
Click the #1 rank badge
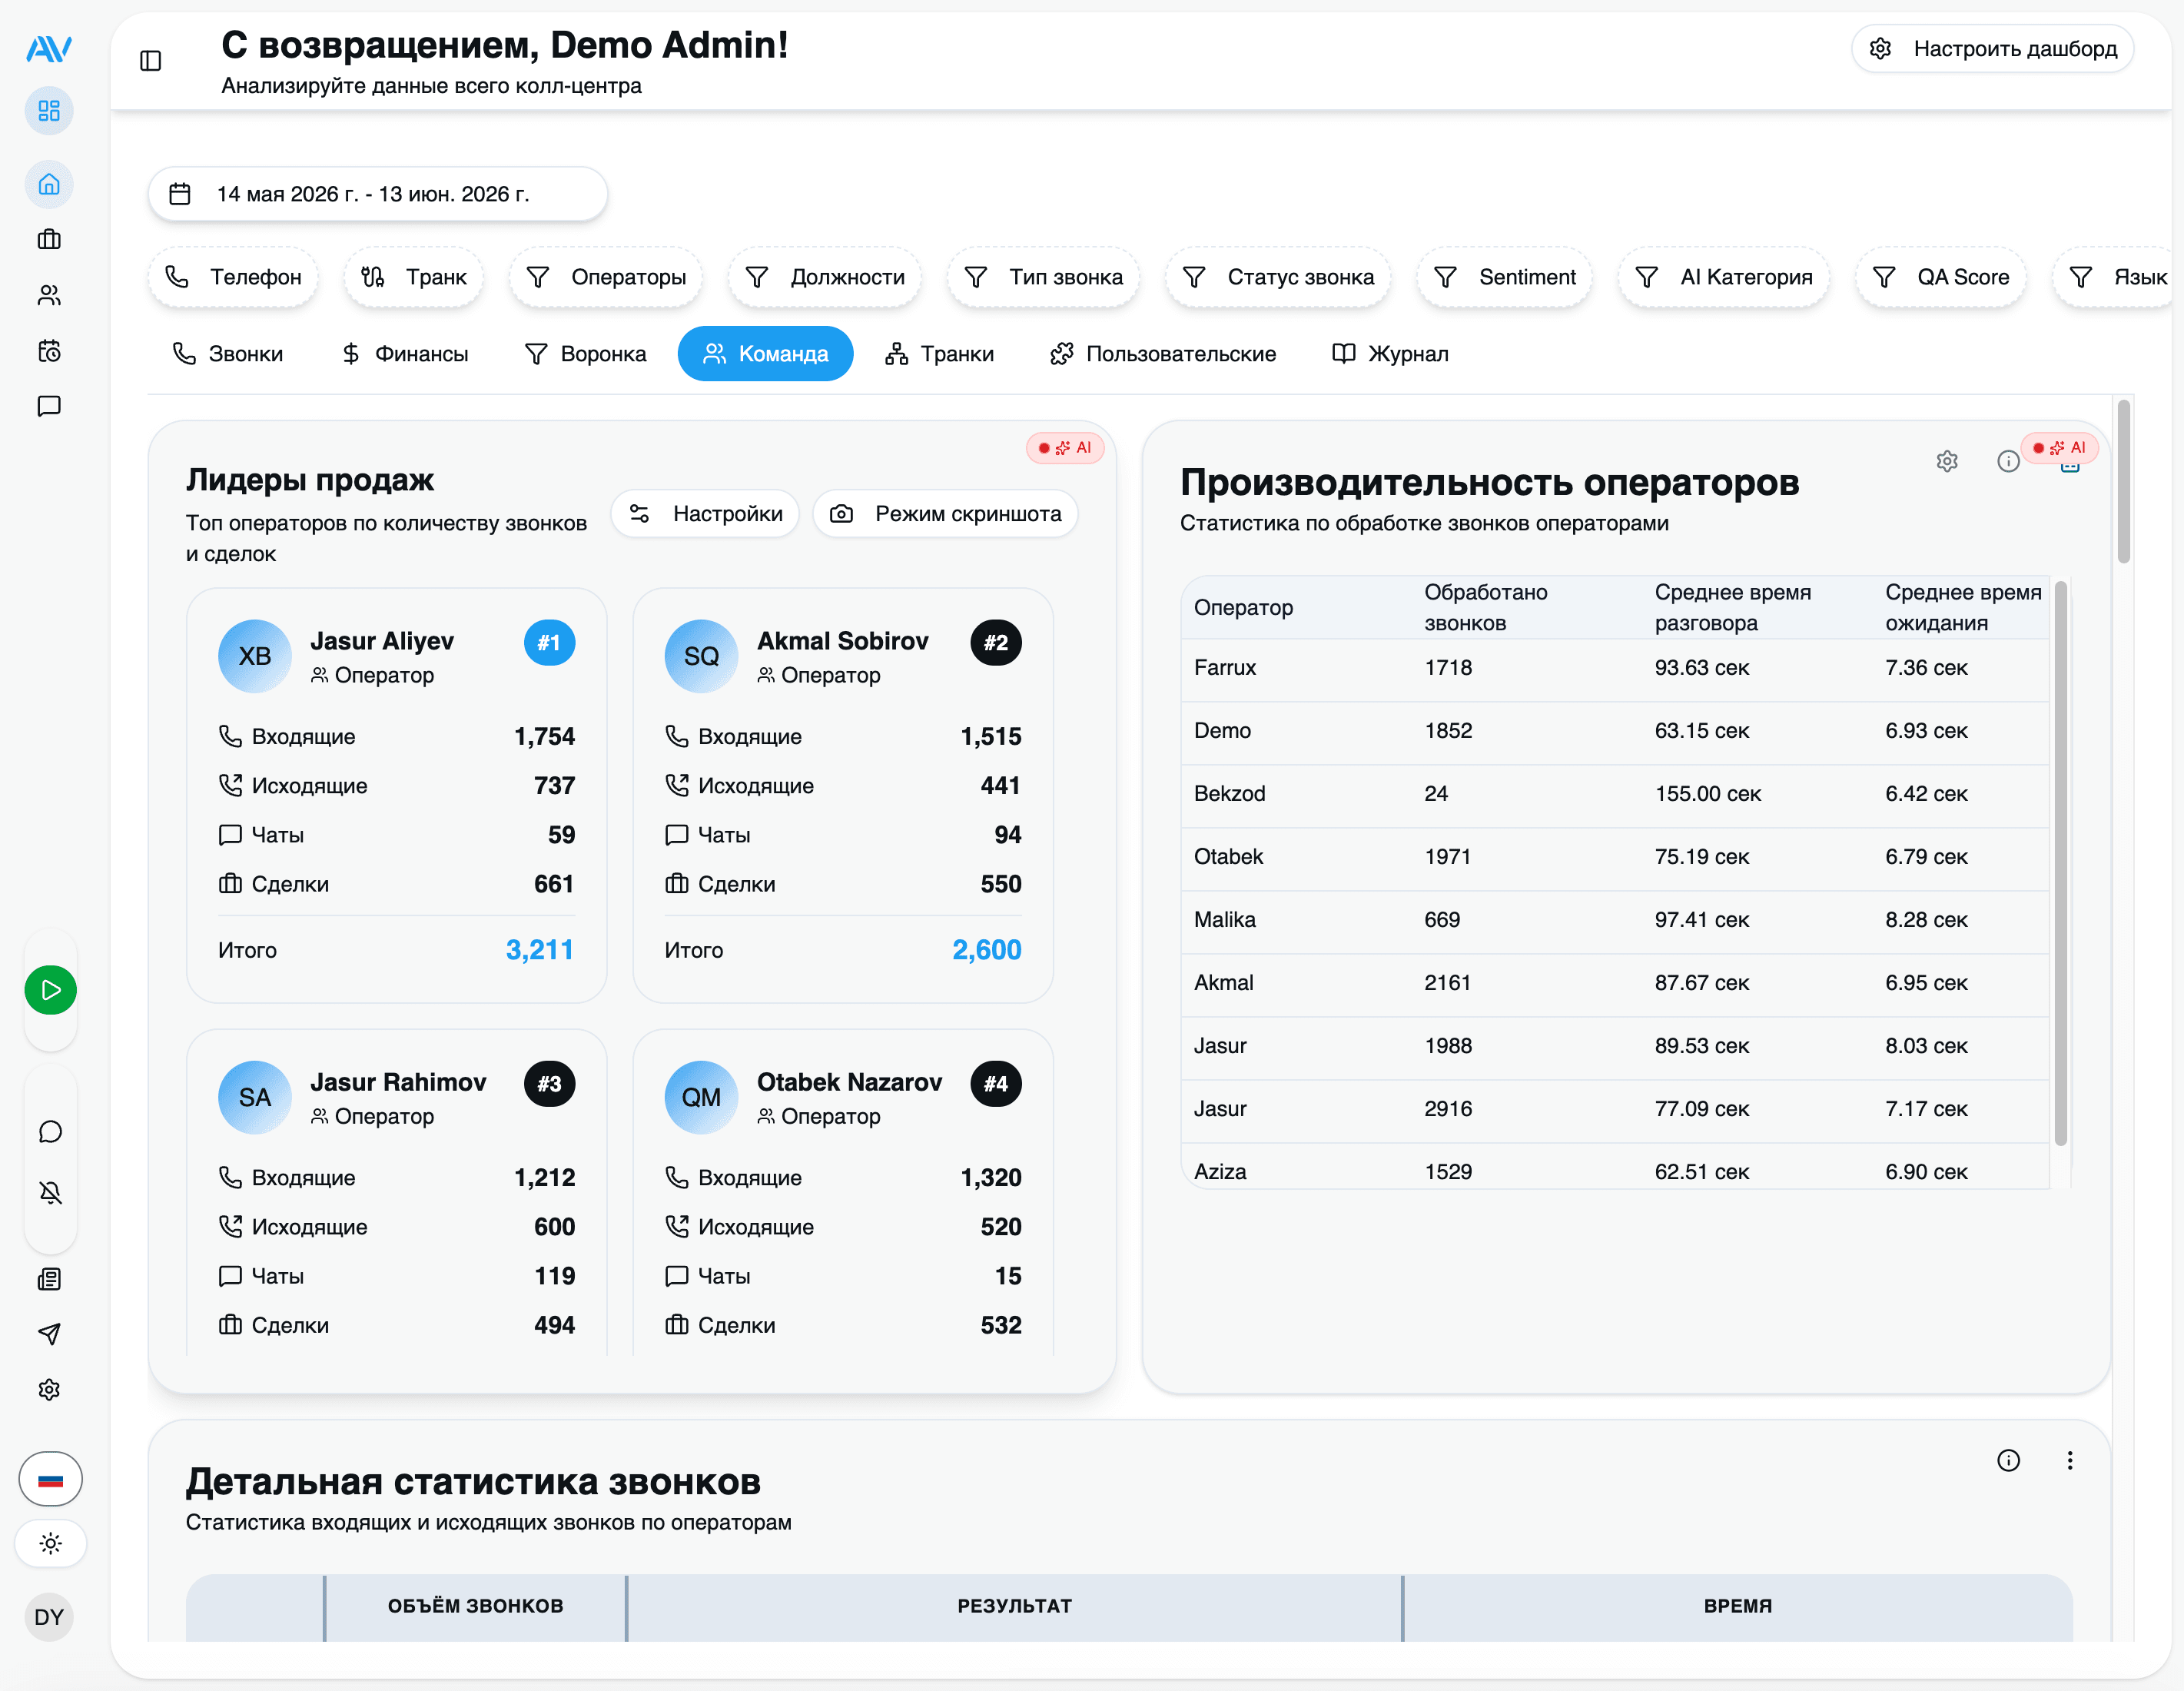click(x=549, y=642)
